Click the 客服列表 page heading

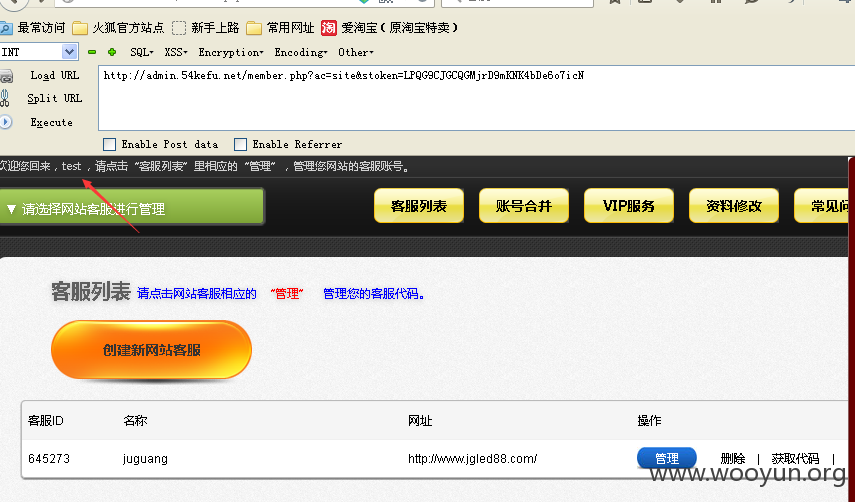pos(91,292)
